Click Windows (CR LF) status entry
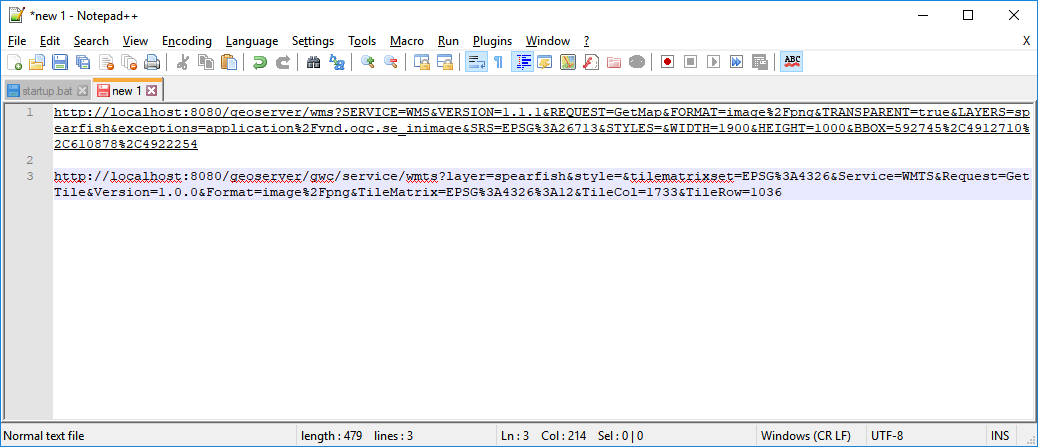Screen dimensions: 1038x447 pos(806,436)
